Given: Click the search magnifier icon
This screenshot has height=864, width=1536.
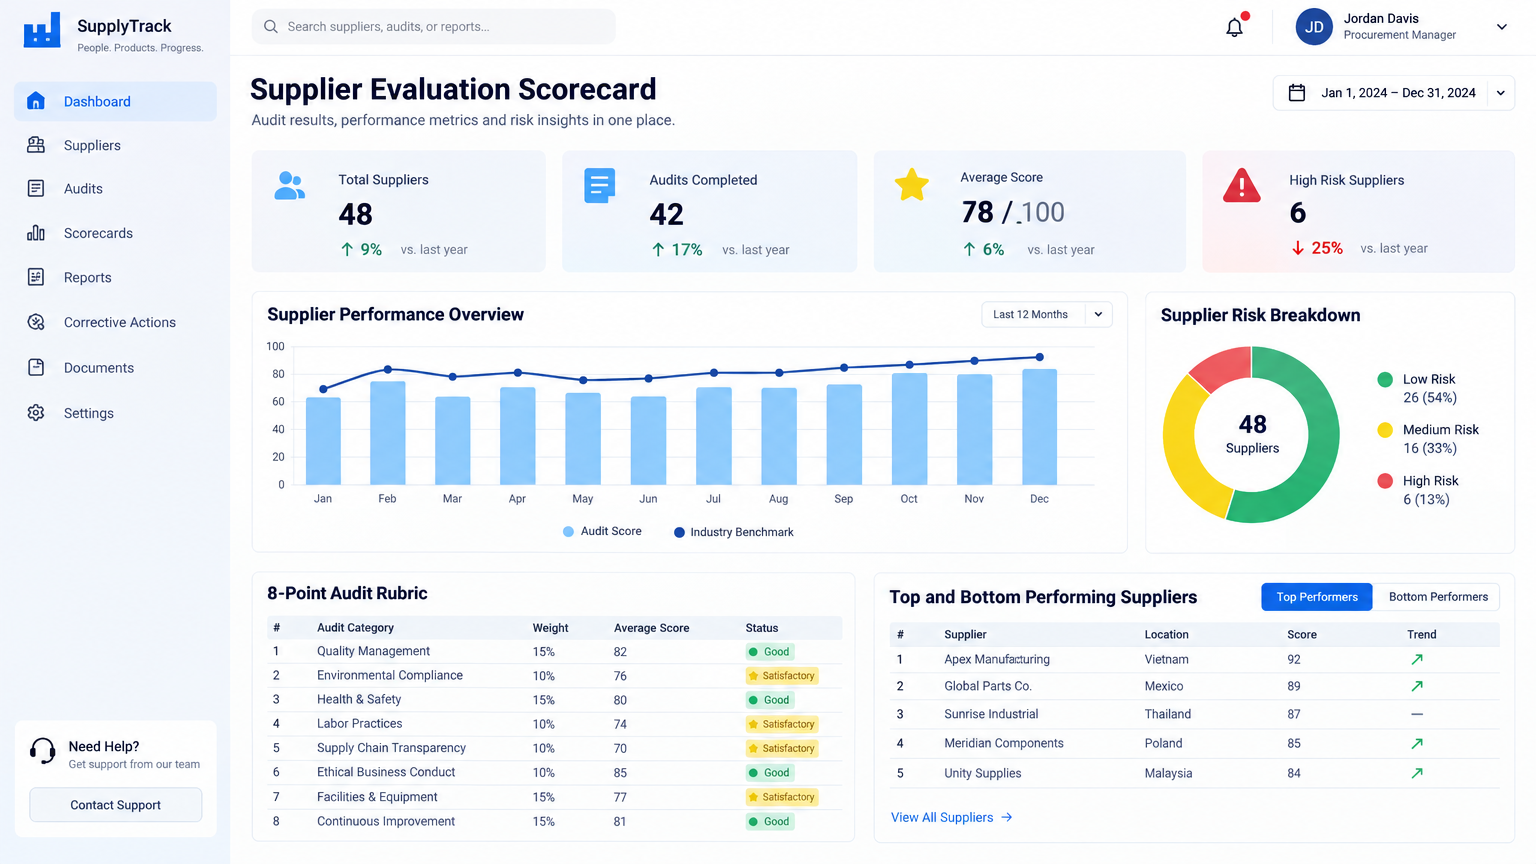Looking at the screenshot, I should (x=271, y=27).
